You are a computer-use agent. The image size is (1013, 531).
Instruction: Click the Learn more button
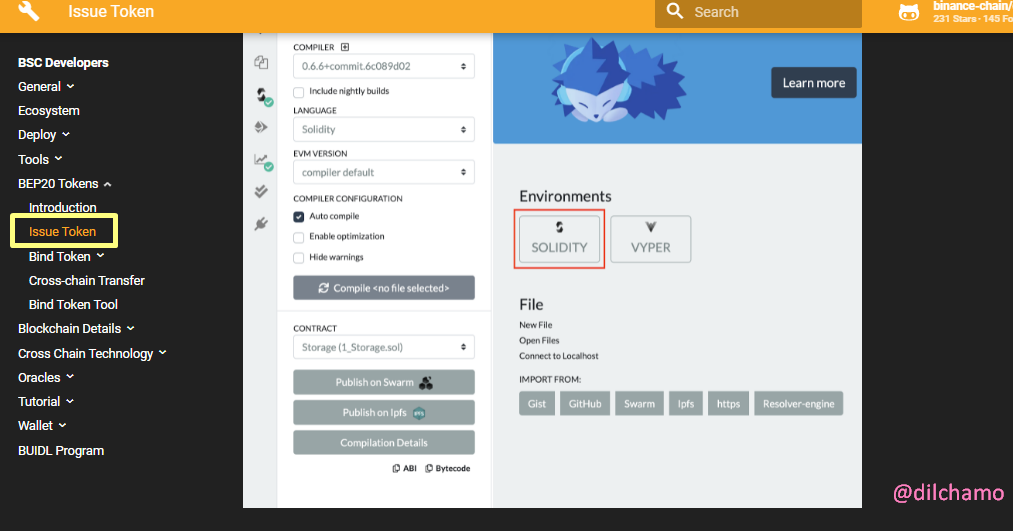[x=814, y=83]
